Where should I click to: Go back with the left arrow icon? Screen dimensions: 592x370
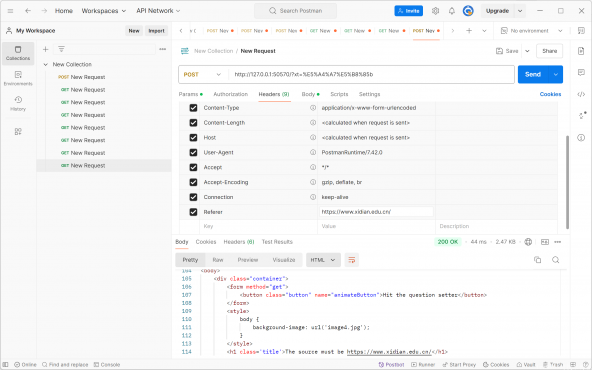[x=28, y=11]
